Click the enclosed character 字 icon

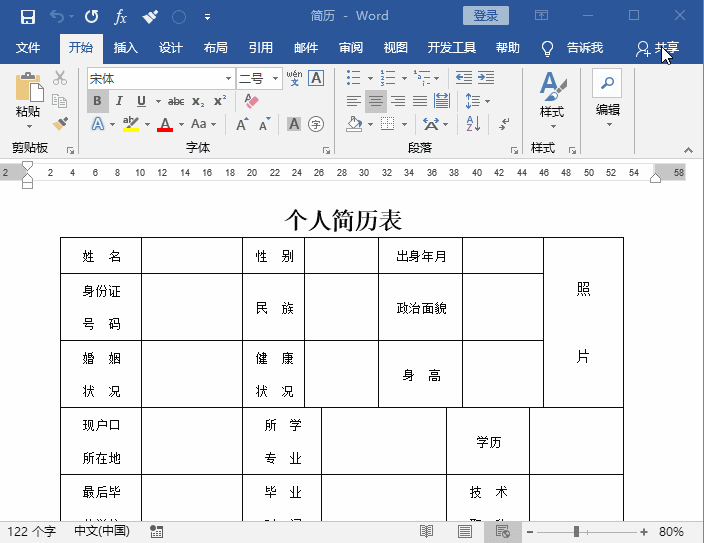click(x=316, y=124)
